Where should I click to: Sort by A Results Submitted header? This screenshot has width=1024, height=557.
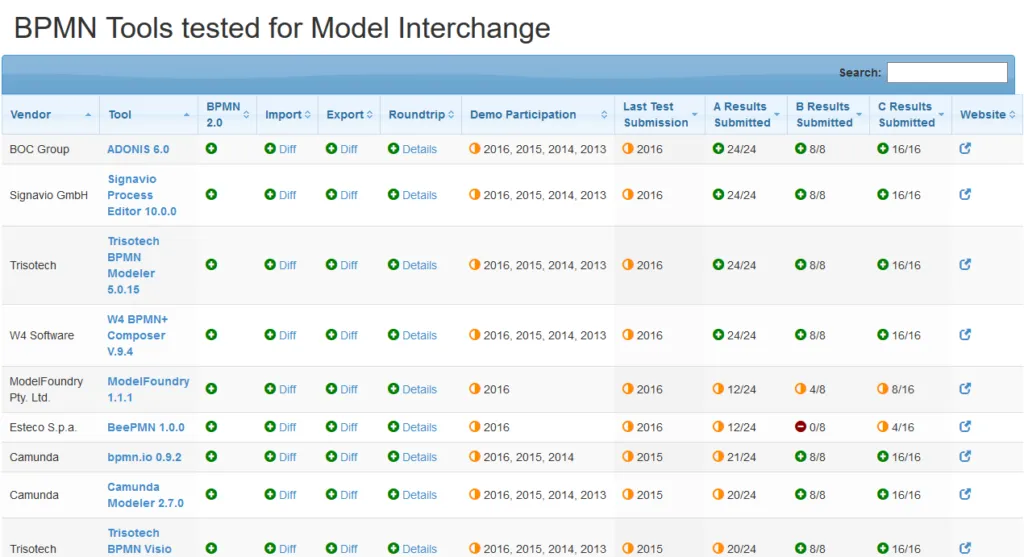click(x=746, y=115)
